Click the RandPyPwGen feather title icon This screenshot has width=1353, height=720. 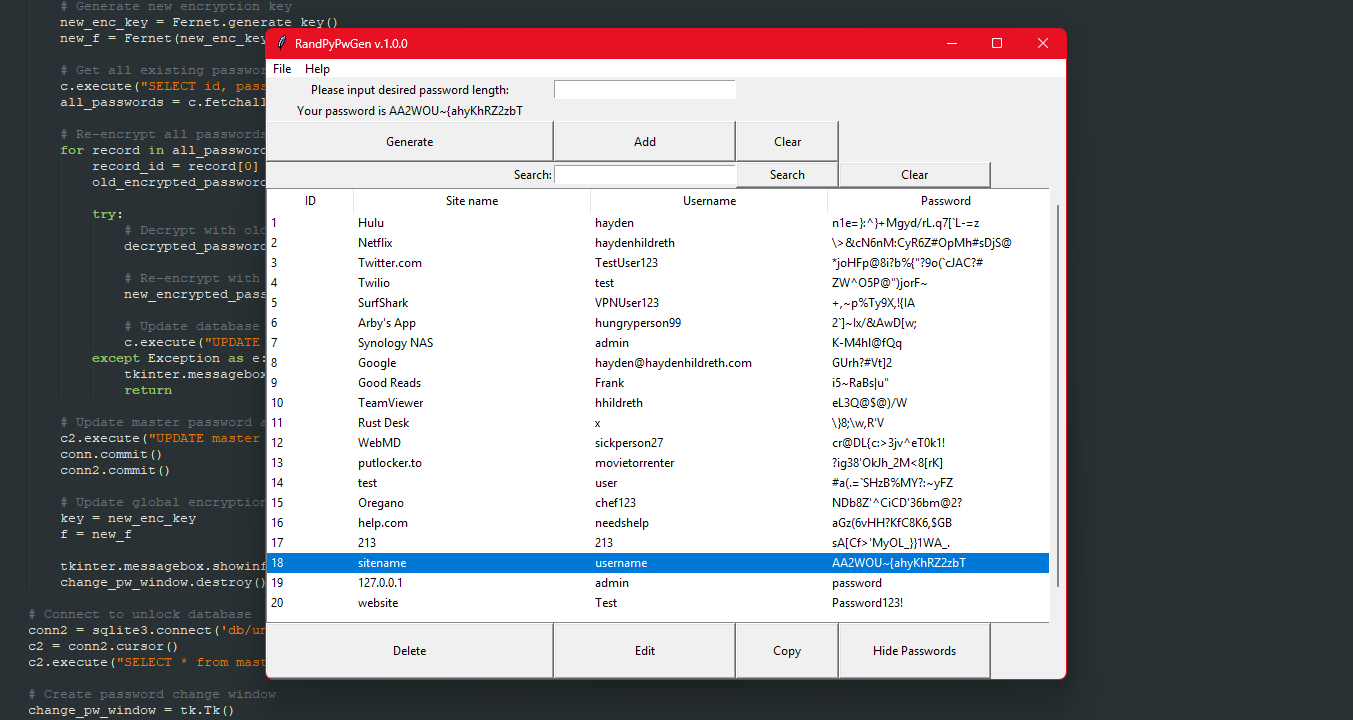tap(282, 44)
